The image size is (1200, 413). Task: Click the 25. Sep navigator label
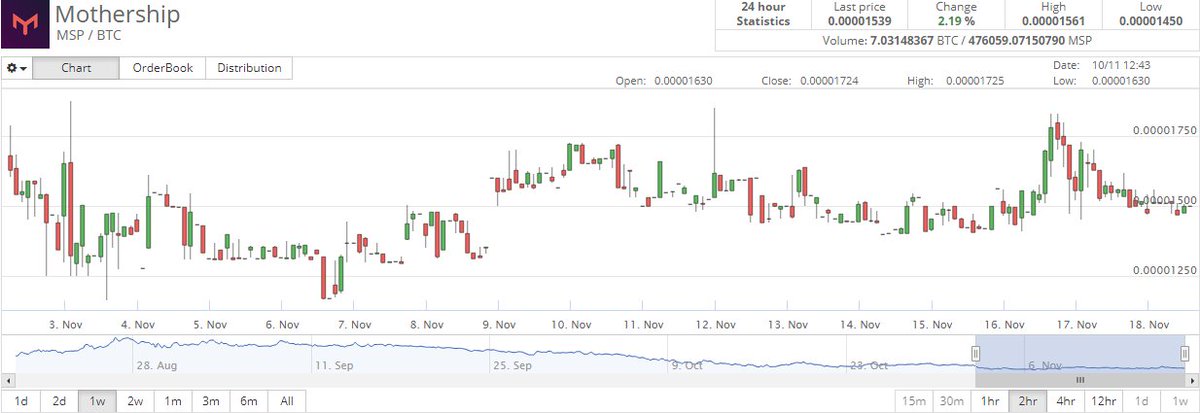511,366
